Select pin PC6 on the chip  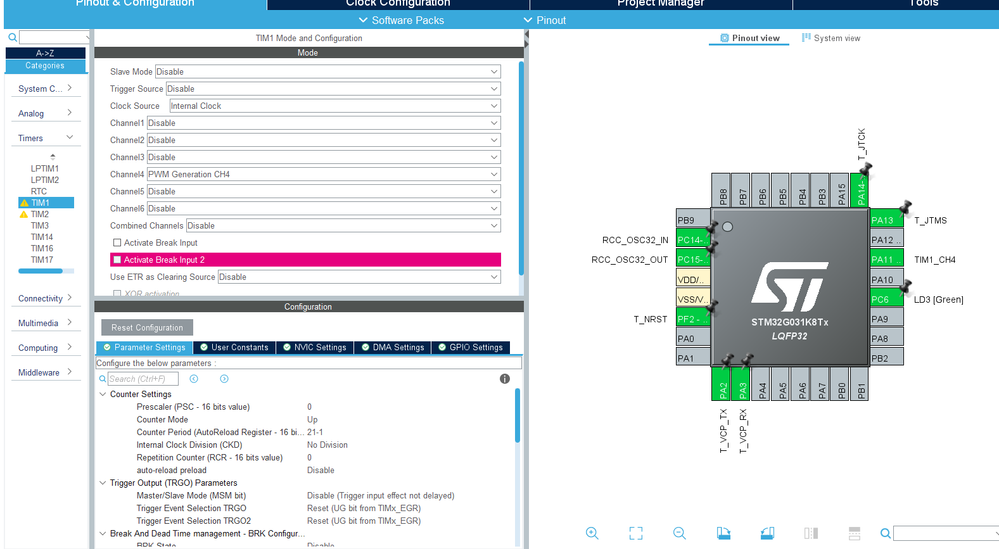coord(886,299)
